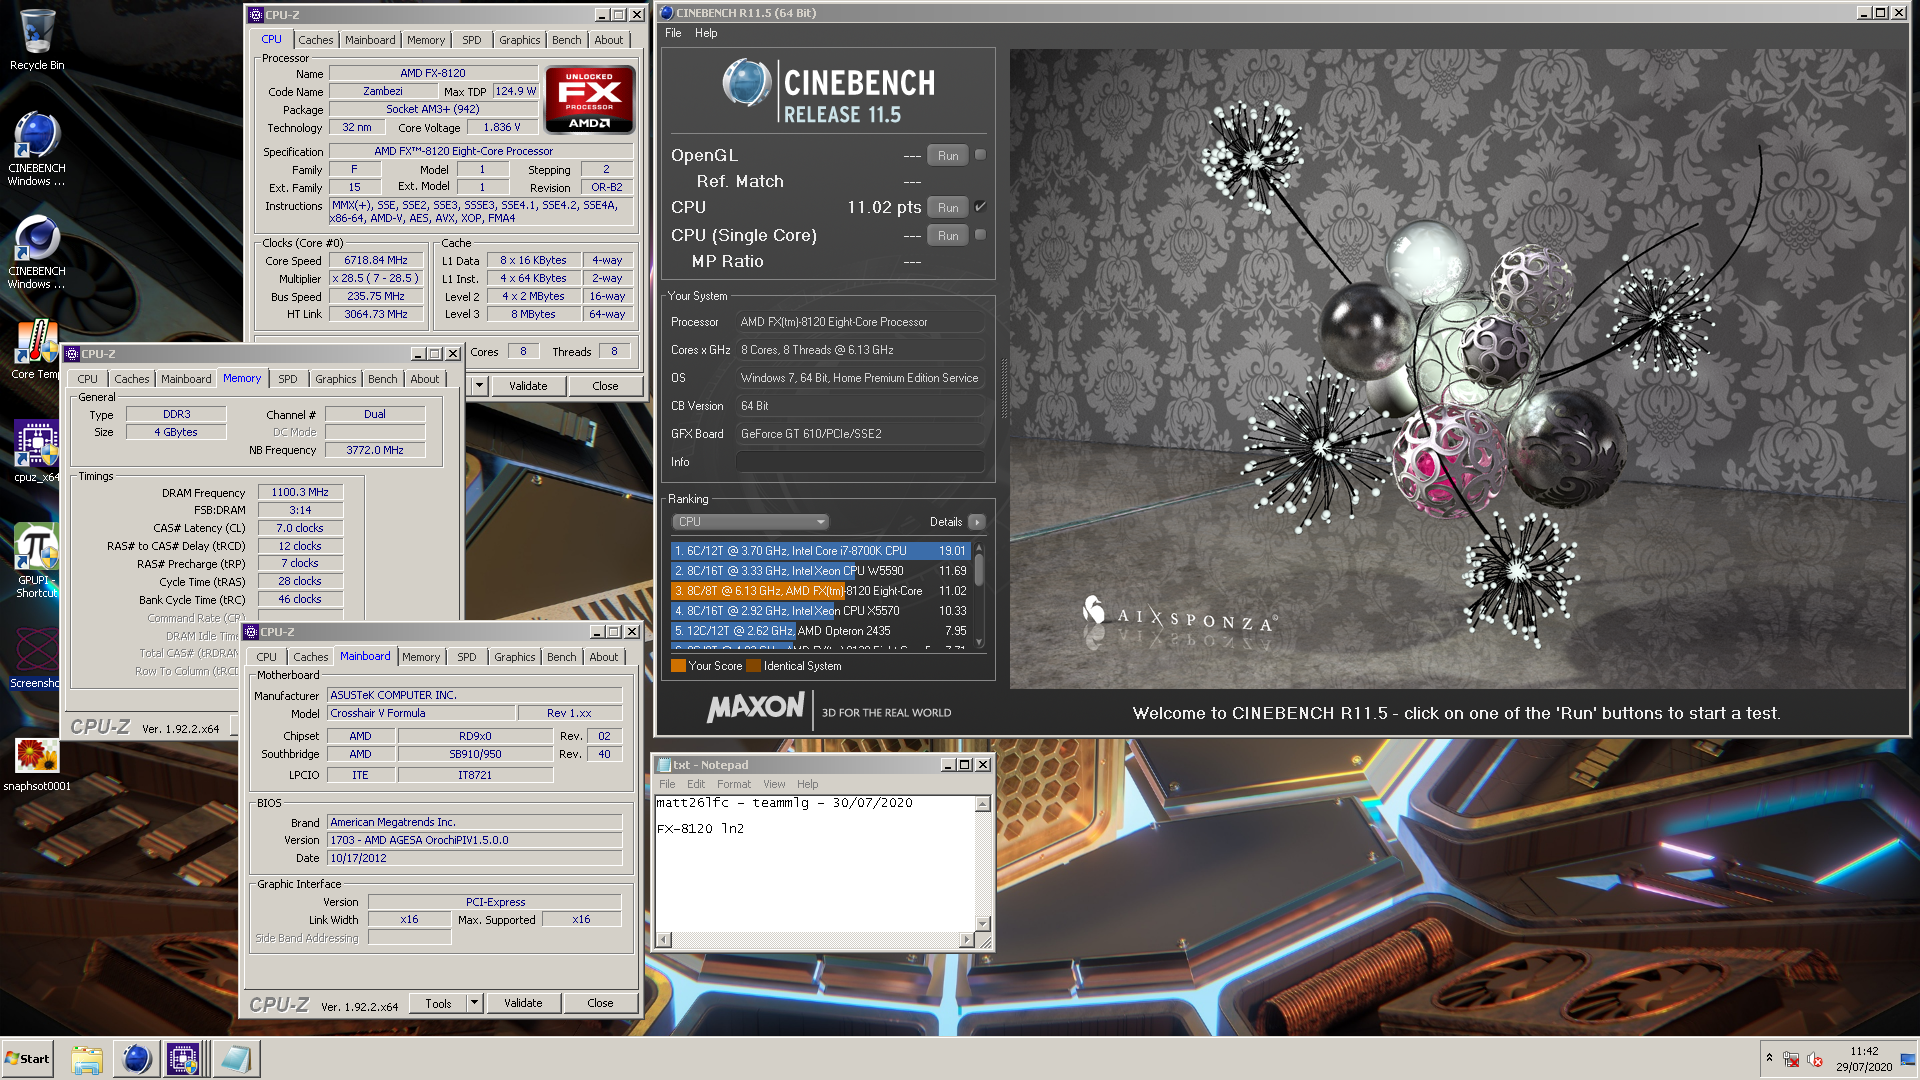Select the cpuz_x64 desktop shortcut
This screenshot has width=1920, height=1080.
37,452
